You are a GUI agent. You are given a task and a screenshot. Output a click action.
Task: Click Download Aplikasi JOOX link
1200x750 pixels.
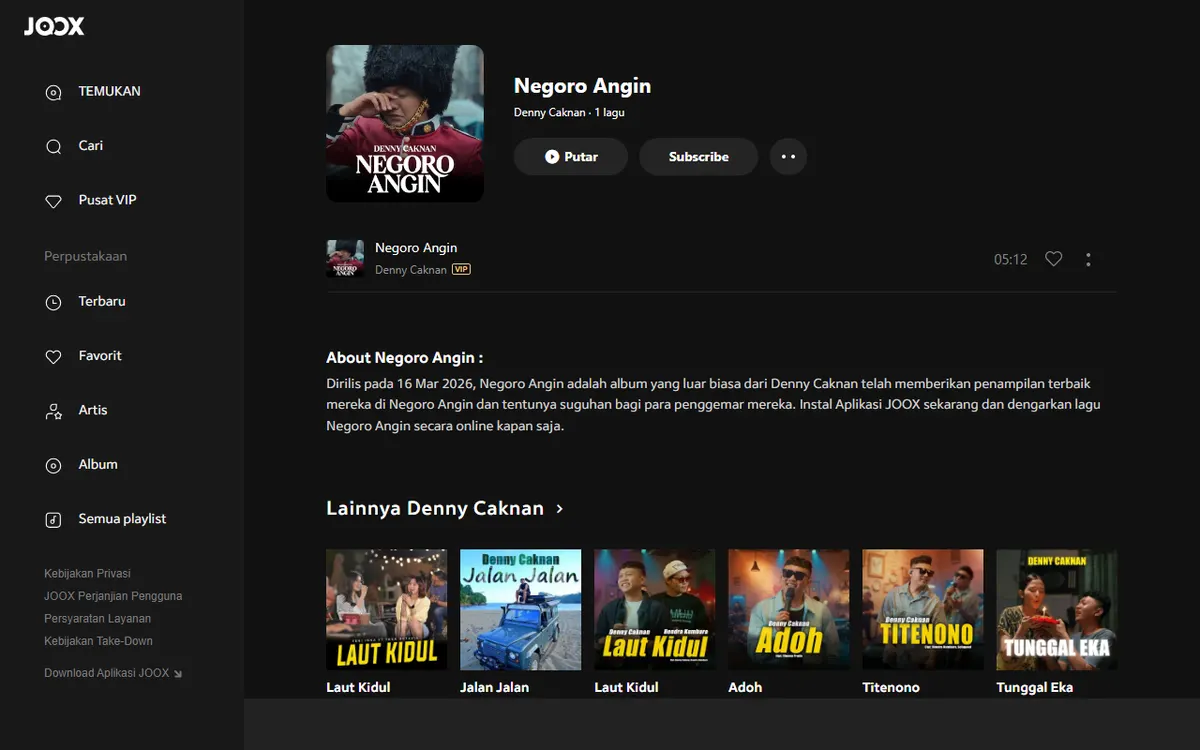[x=113, y=673]
